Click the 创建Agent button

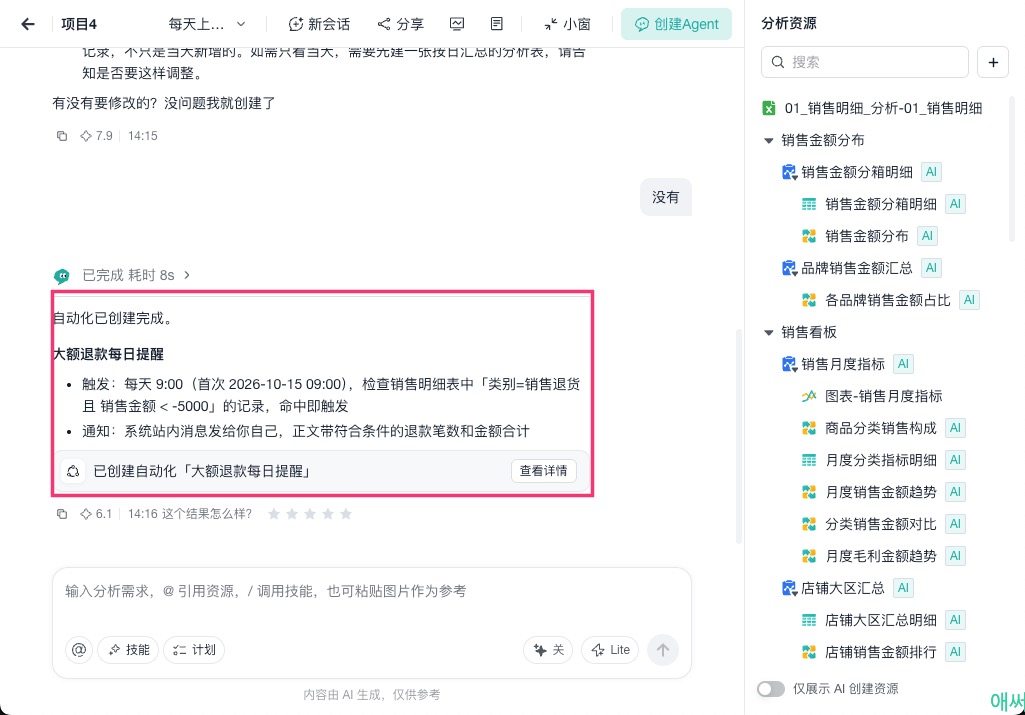click(x=677, y=24)
